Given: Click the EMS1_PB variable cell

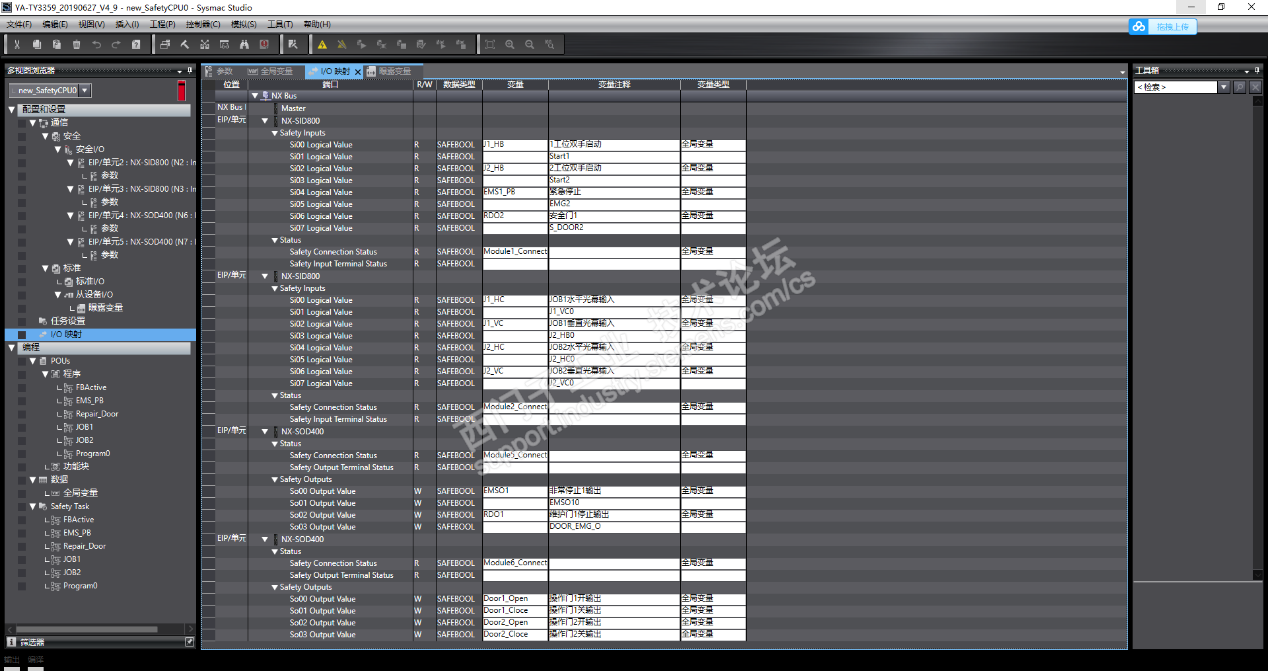Looking at the screenshot, I should point(515,192).
